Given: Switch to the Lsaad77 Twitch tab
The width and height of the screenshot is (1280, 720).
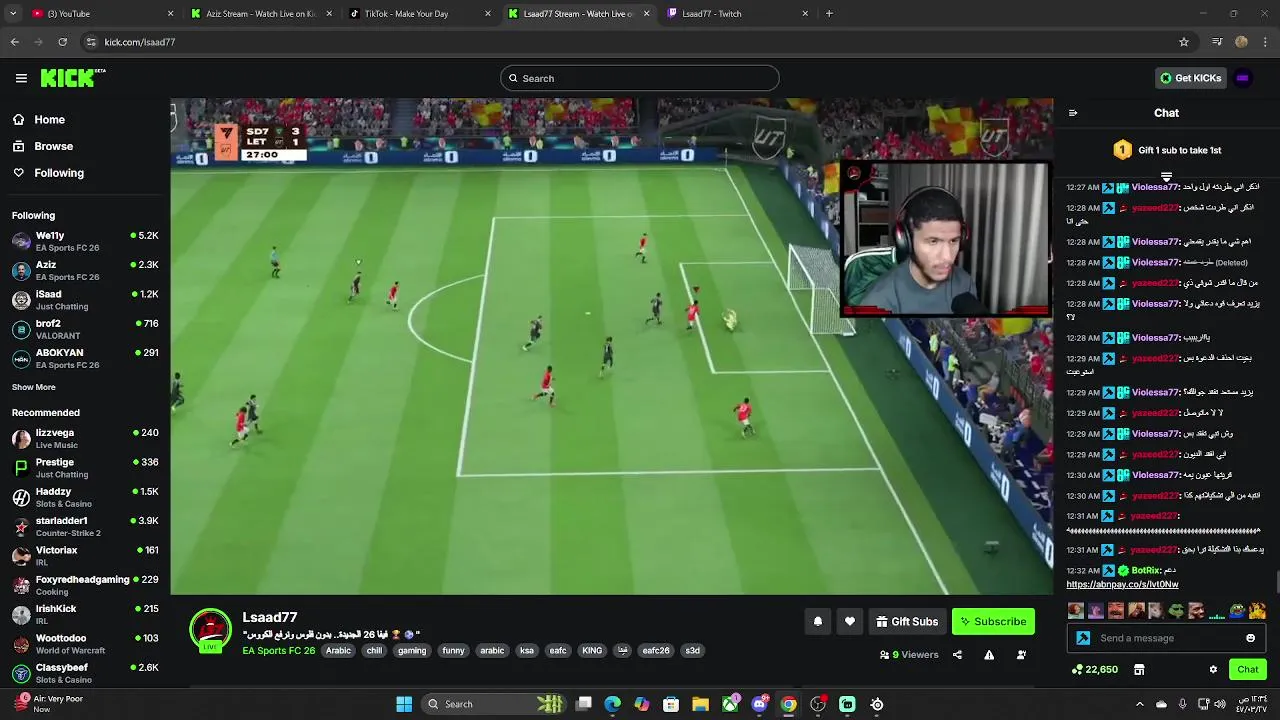Looking at the screenshot, I should tap(738, 14).
